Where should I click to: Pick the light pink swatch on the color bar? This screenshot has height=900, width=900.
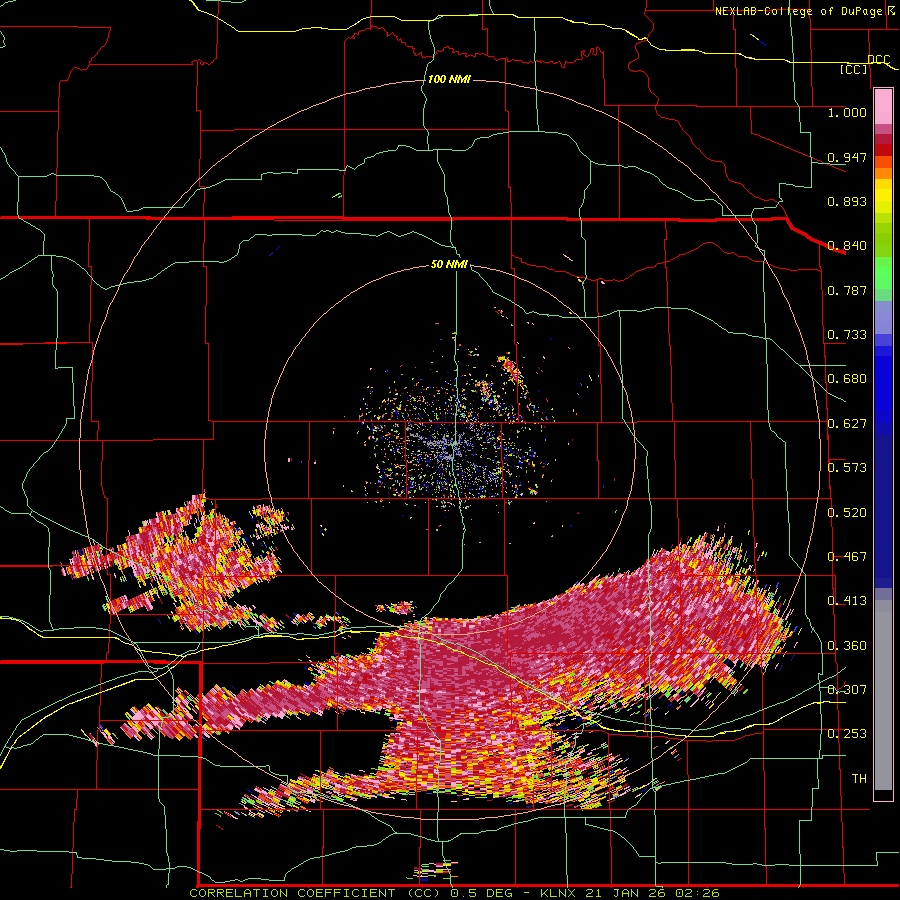[x=883, y=106]
